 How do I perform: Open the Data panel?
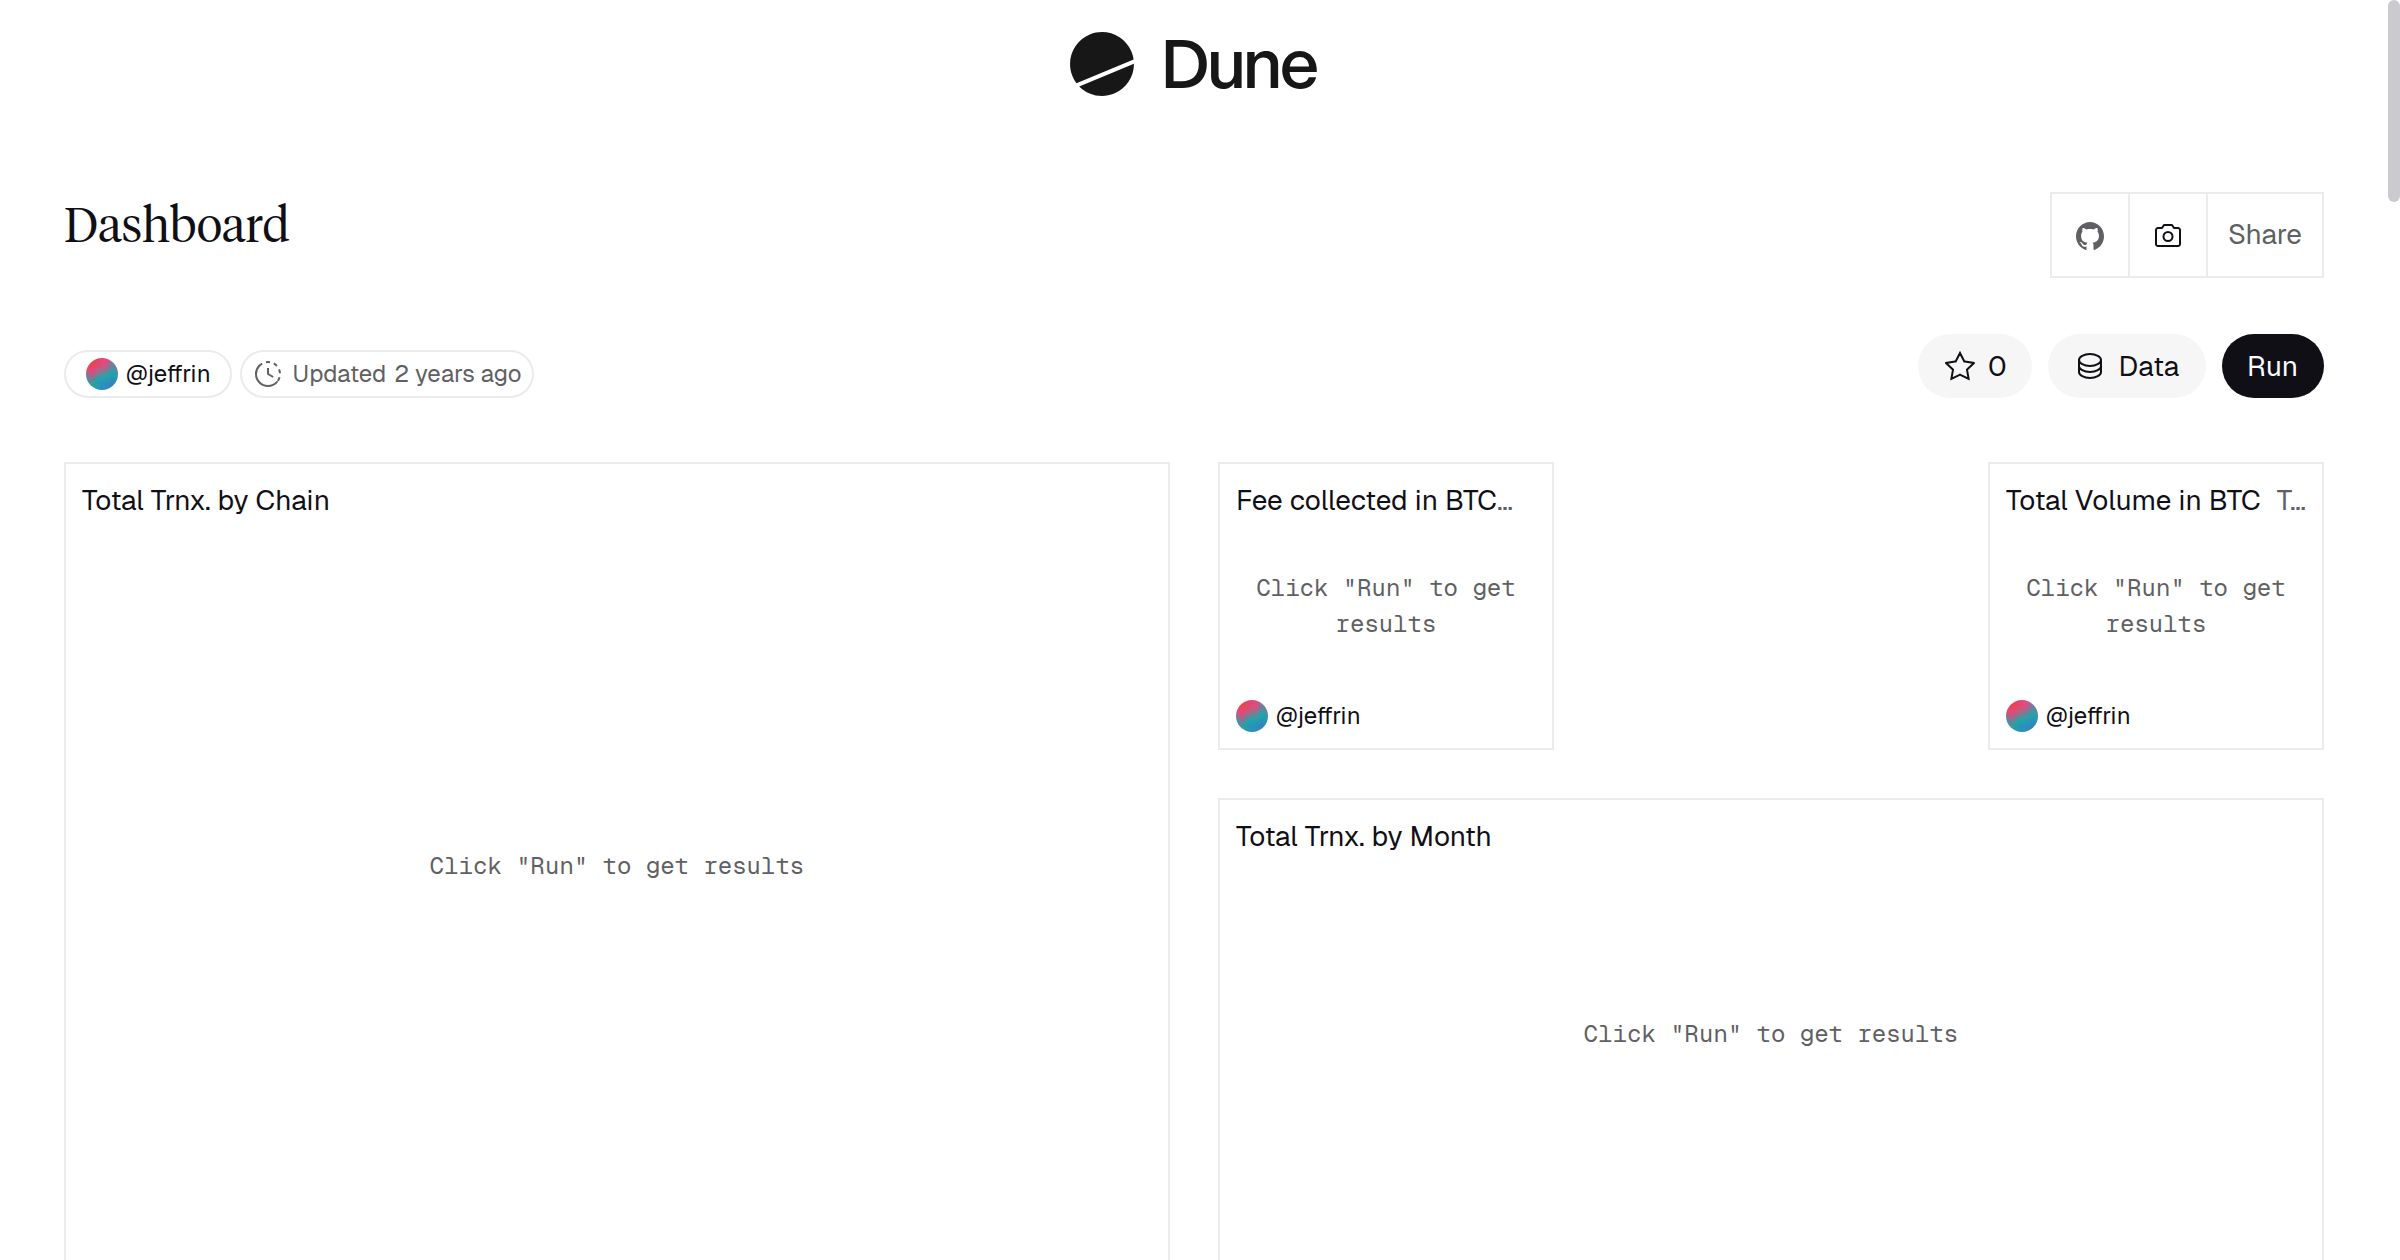[x=2127, y=366]
